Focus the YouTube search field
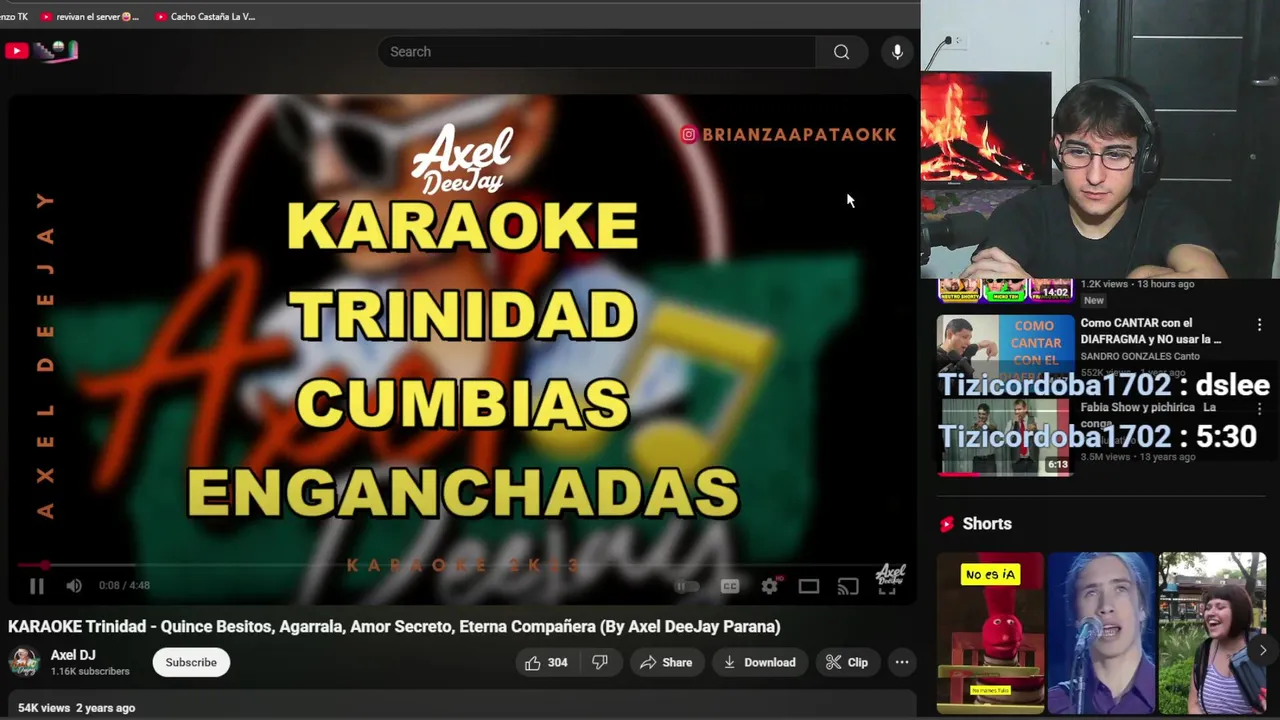This screenshot has height=720, width=1280. tap(597, 52)
